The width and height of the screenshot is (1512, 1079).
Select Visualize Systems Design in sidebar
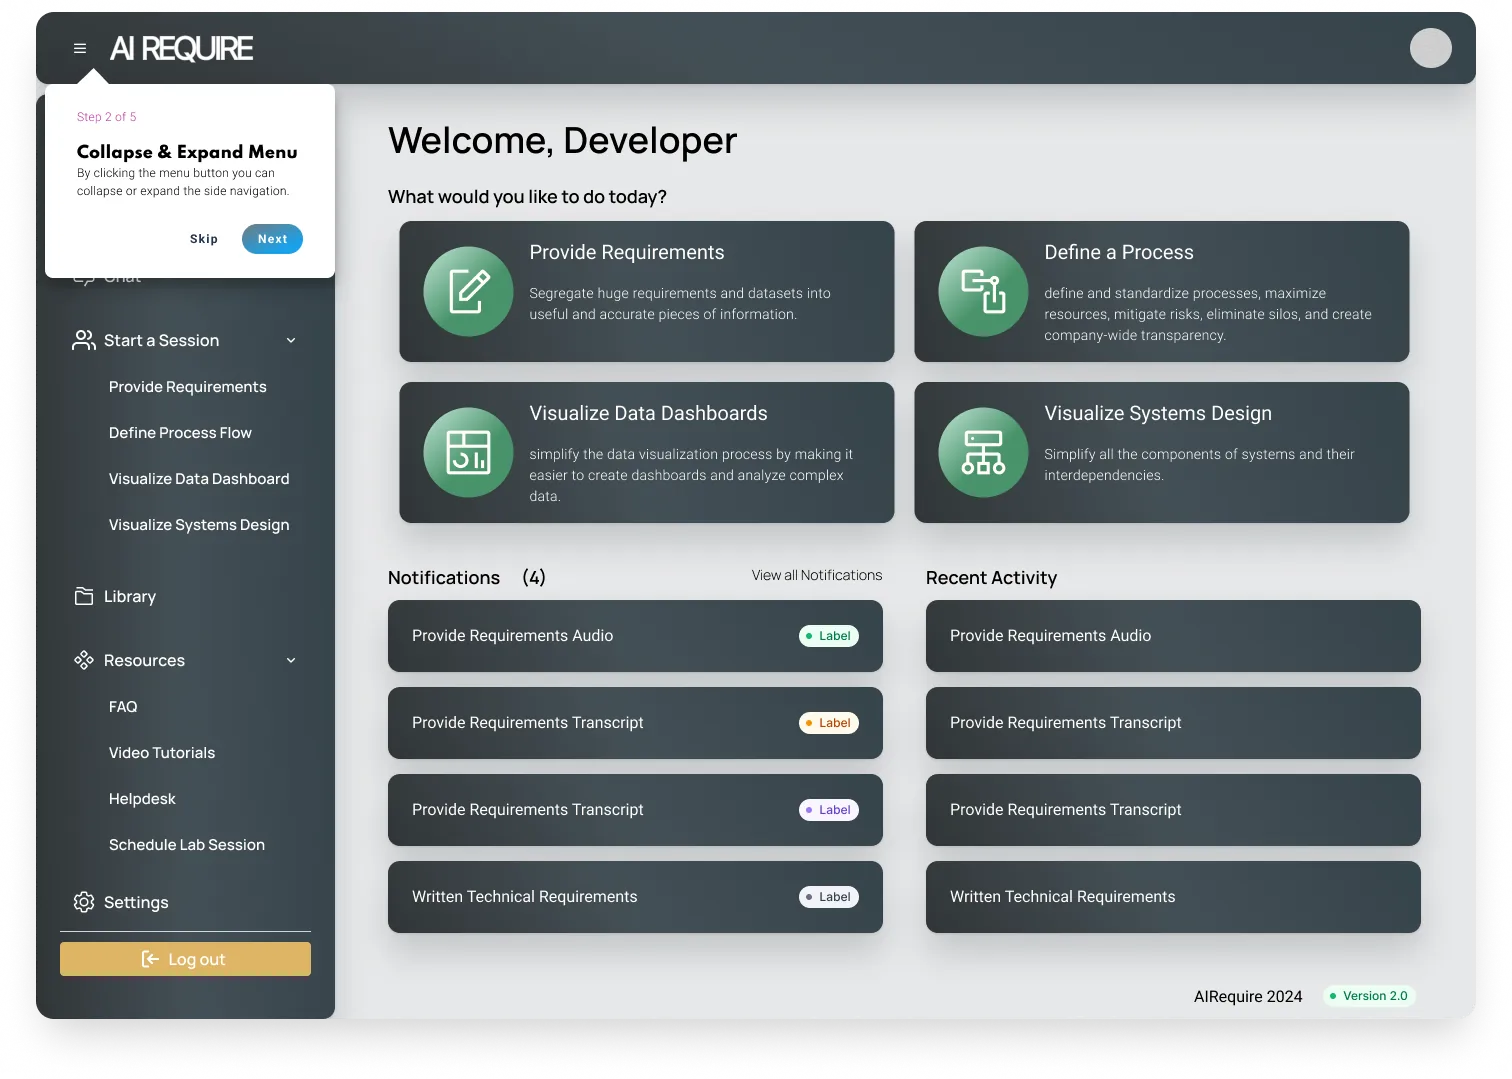(x=199, y=525)
